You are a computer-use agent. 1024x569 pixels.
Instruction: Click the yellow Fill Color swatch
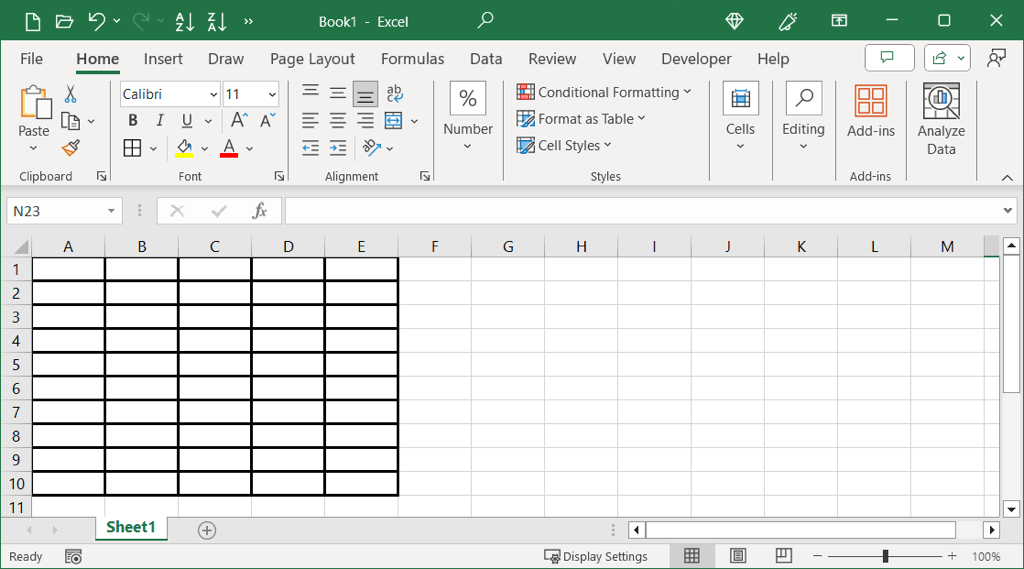184,148
